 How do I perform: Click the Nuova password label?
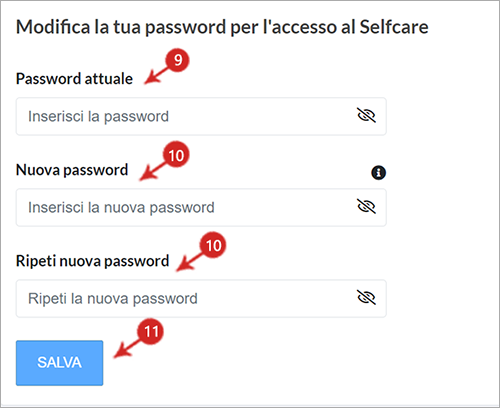(x=72, y=170)
